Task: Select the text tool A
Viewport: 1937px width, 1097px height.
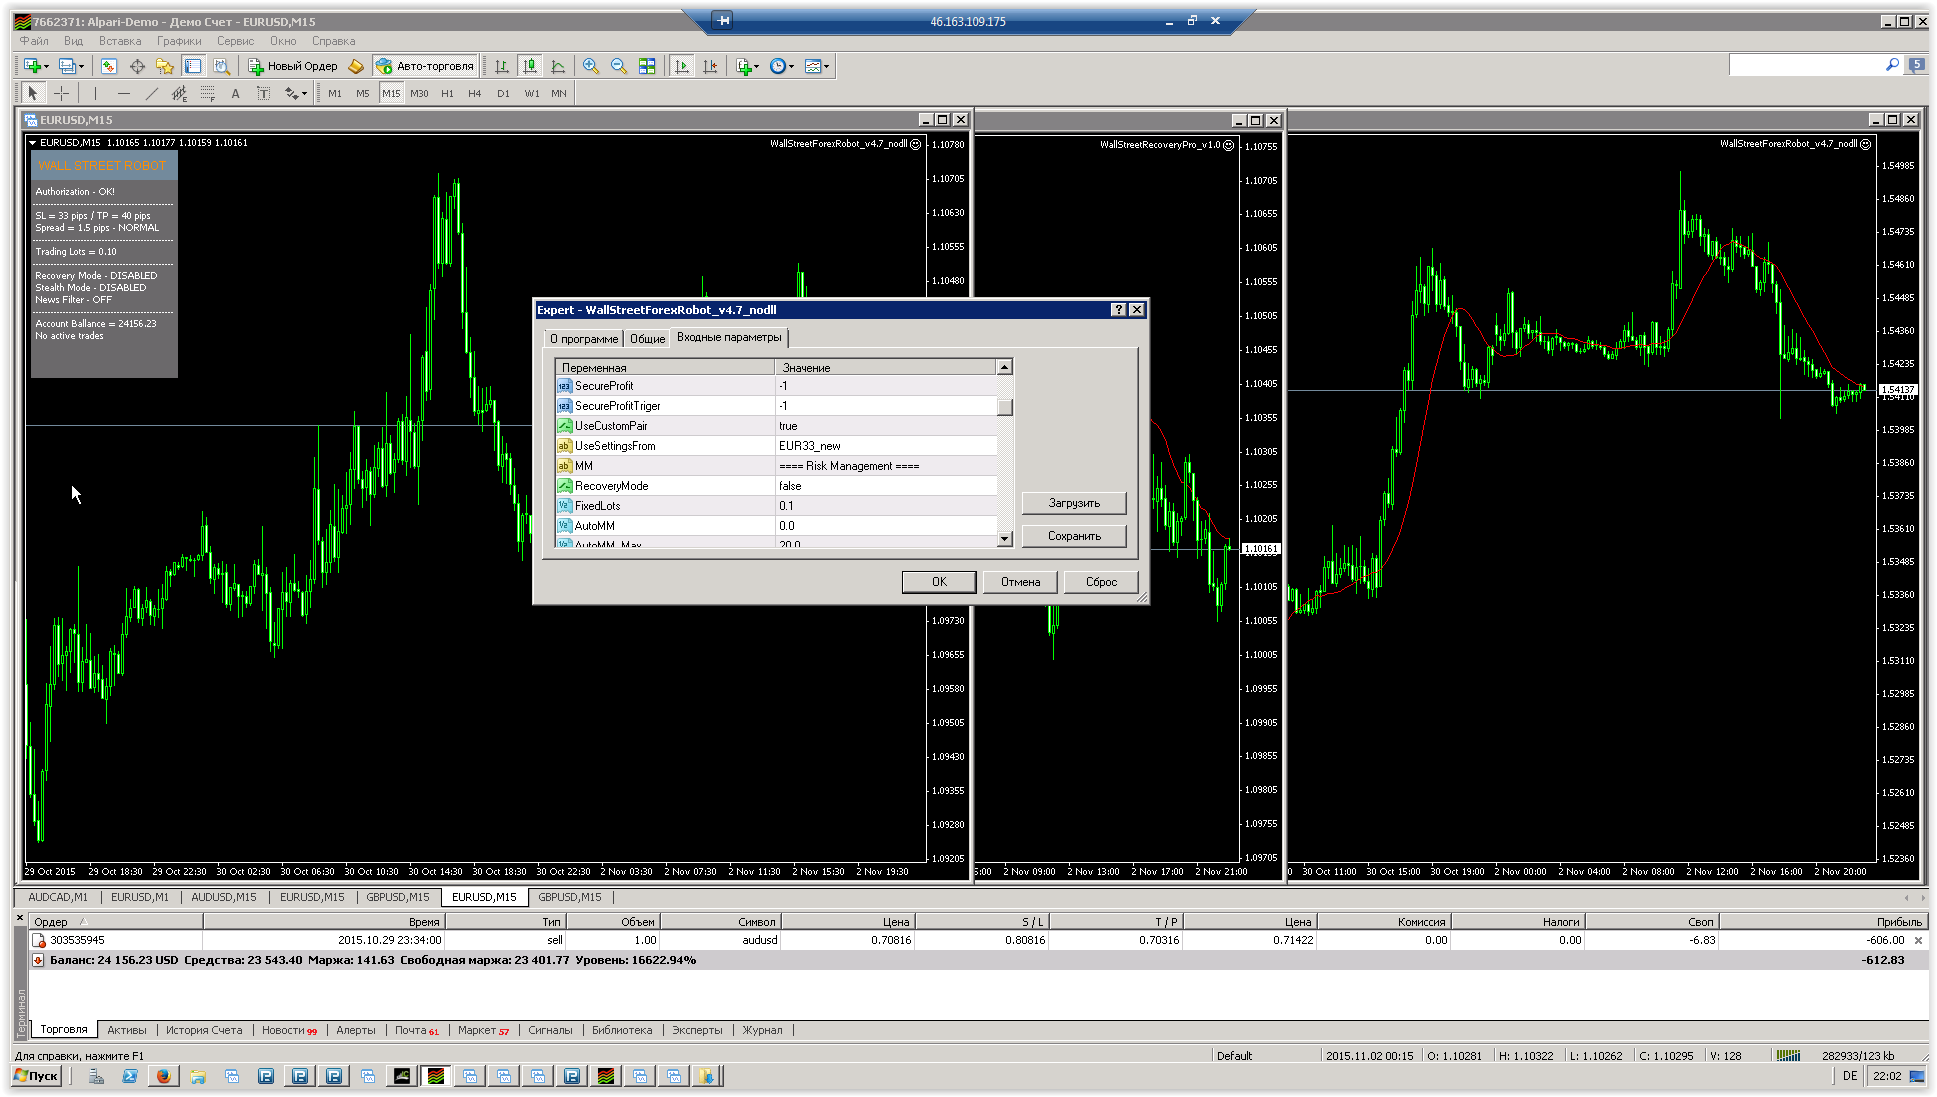Action: [235, 93]
